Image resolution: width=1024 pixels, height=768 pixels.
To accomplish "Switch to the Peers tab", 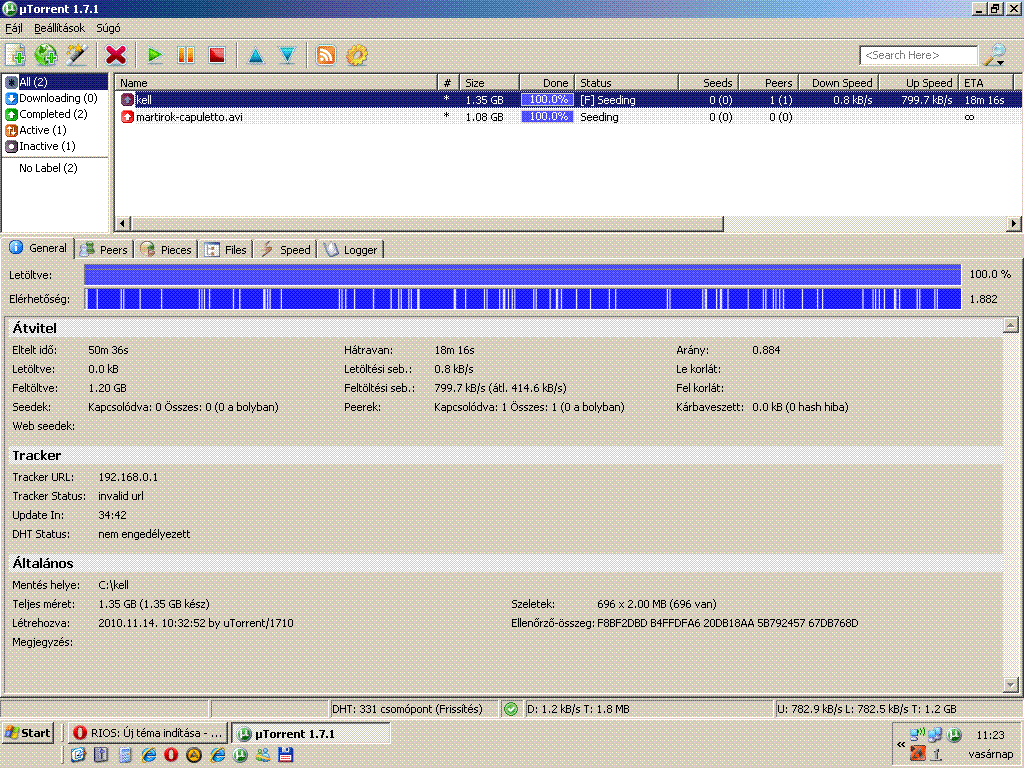I will click(104, 249).
